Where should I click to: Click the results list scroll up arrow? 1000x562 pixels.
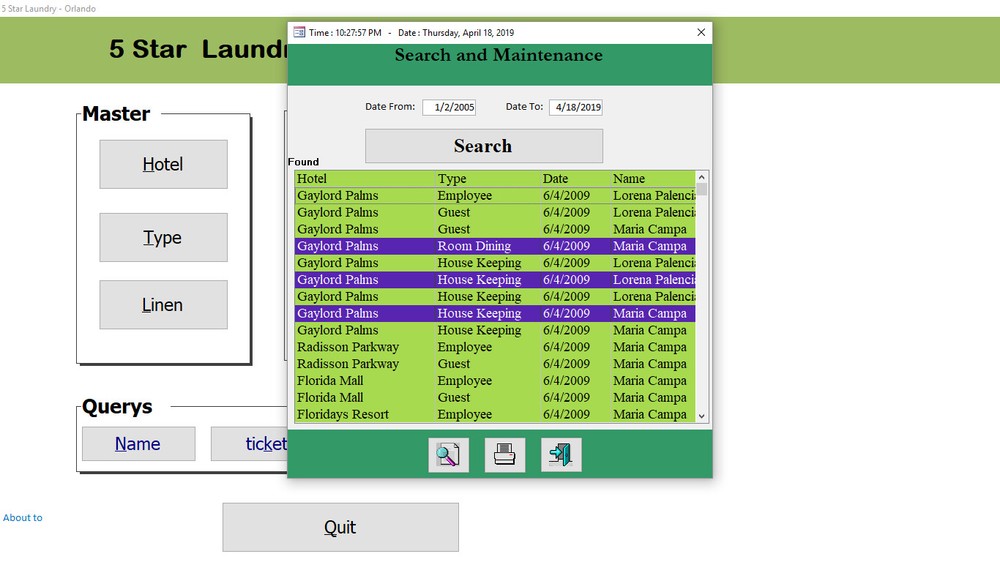702,177
